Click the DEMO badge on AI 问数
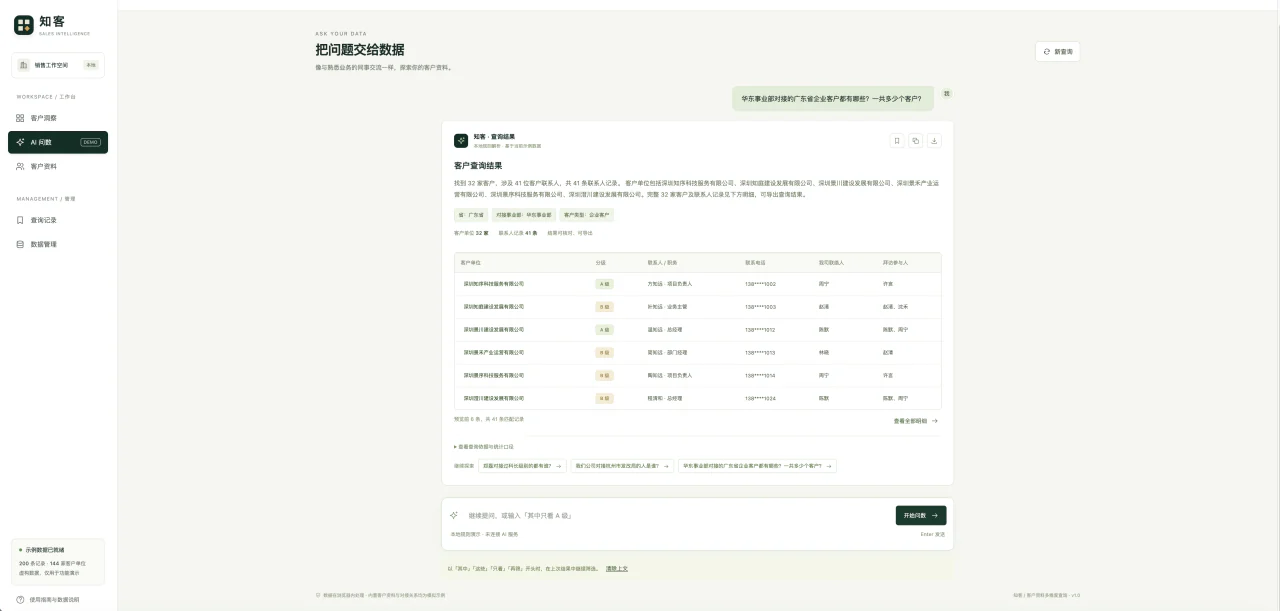This screenshot has width=1280, height=611. 90,142
